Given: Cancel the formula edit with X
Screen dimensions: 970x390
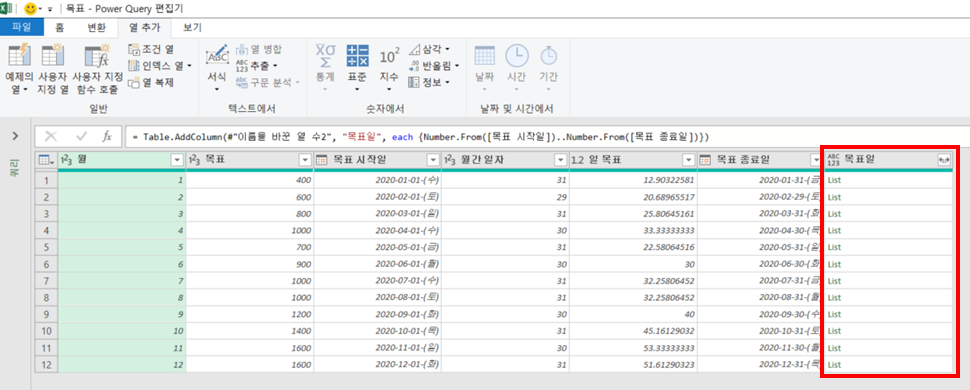Looking at the screenshot, I should [x=51, y=136].
